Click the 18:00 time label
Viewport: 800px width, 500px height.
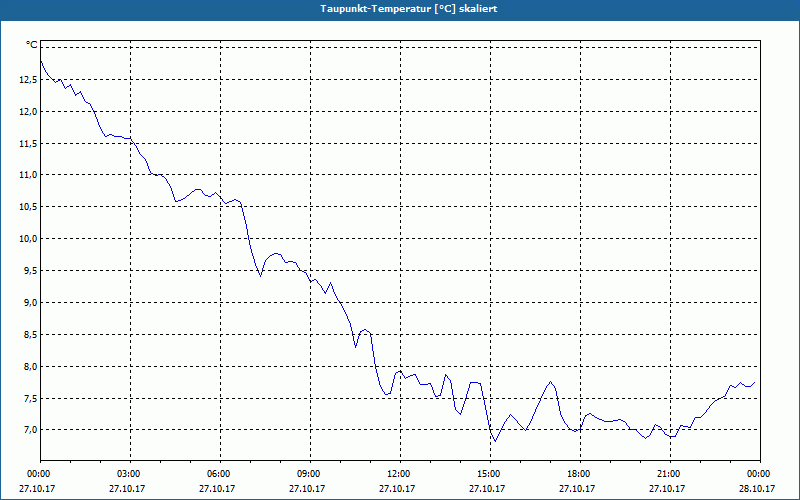[x=580, y=474]
